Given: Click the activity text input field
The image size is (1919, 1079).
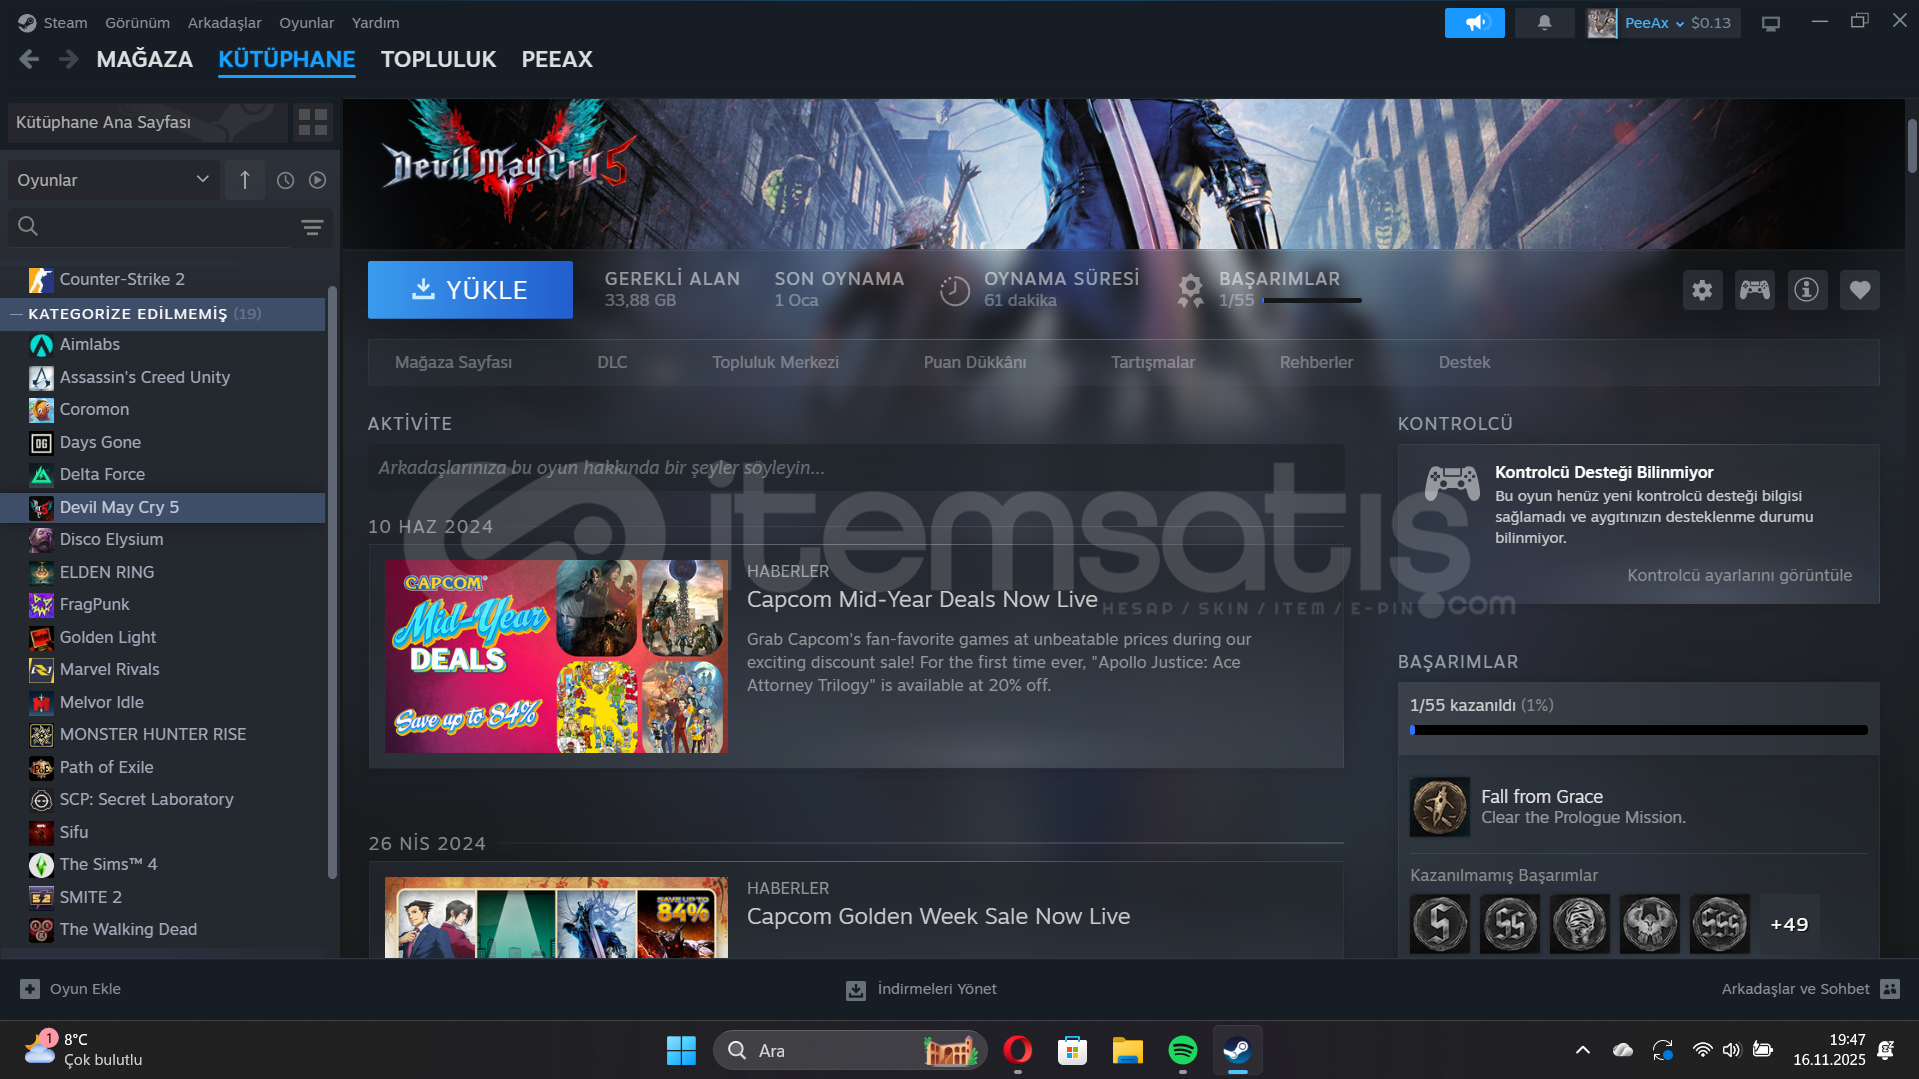Looking at the screenshot, I should [856, 468].
